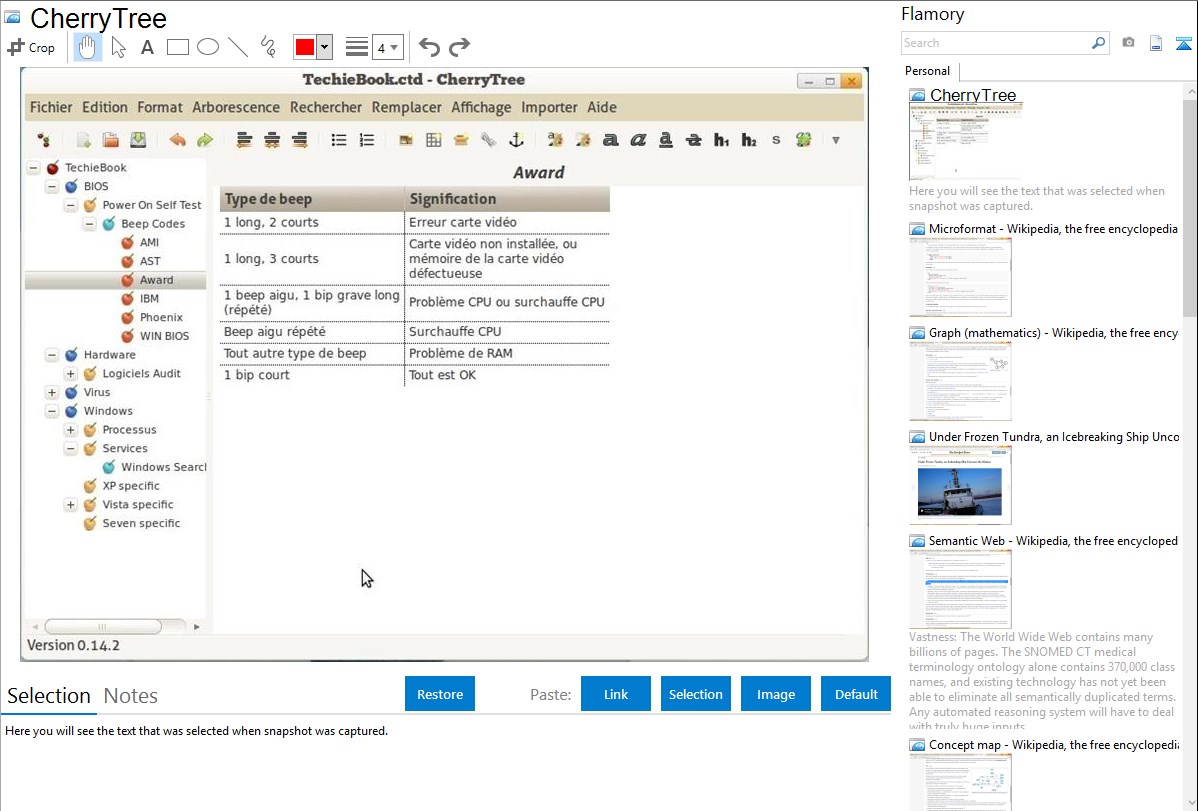Click the CherryTree anchor icon

pyautogui.click(x=516, y=140)
